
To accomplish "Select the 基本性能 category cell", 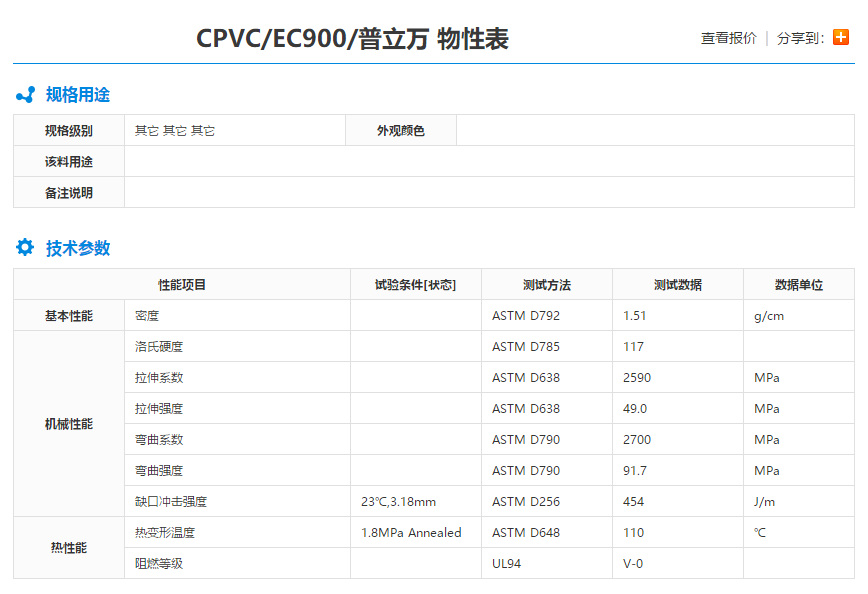I will tap(68, 315).
